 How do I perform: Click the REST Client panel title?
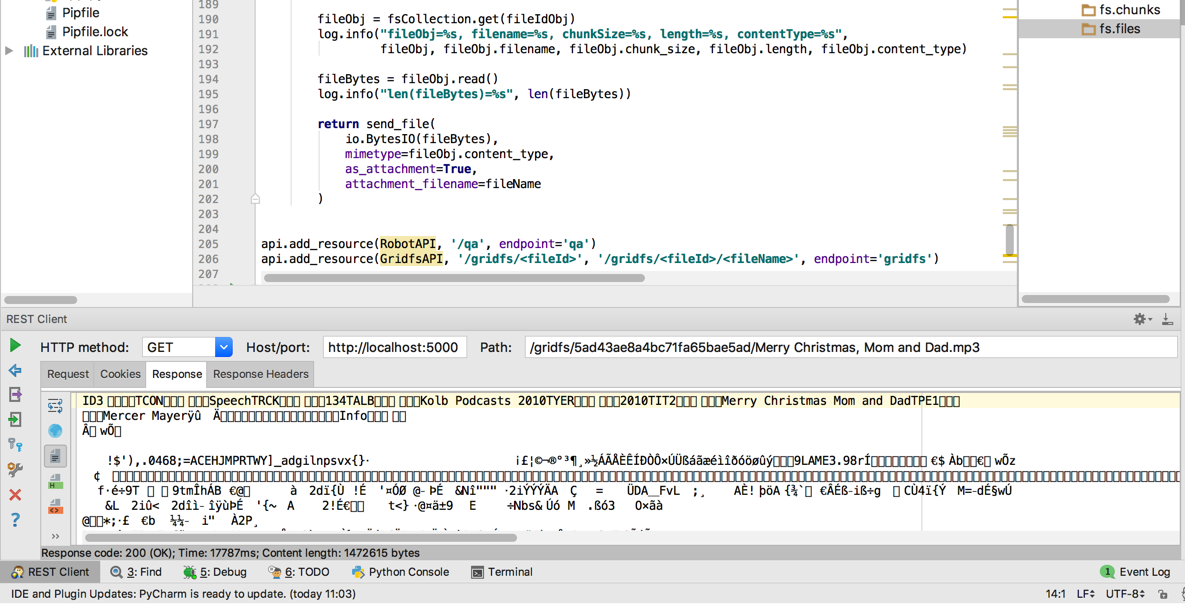[37, 319]
